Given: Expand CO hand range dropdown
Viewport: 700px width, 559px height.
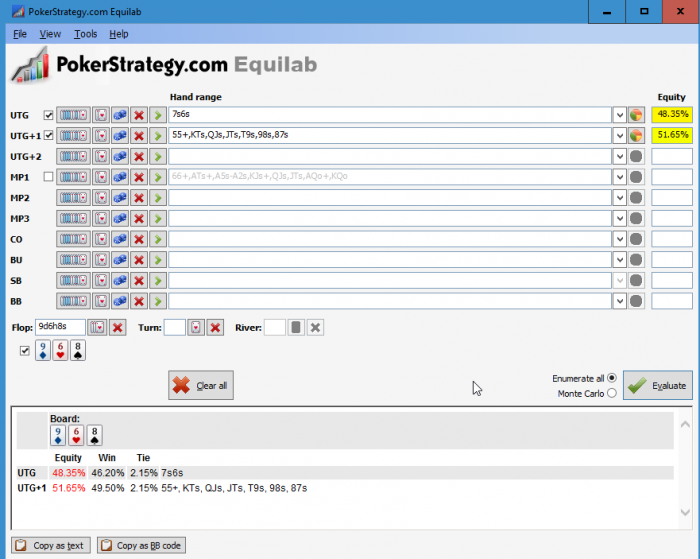Looking at the screenshot, I should click(620, 239).
